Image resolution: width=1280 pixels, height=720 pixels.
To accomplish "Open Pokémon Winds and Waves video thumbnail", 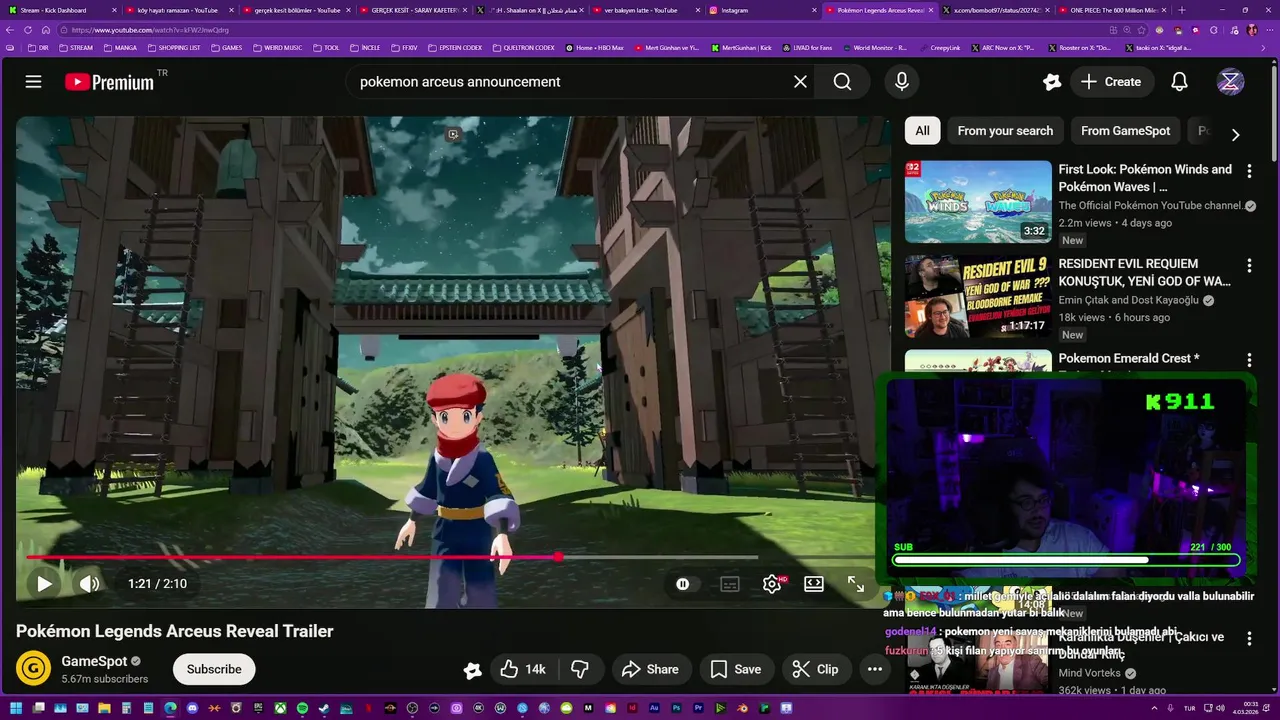I will click(978, 202).
